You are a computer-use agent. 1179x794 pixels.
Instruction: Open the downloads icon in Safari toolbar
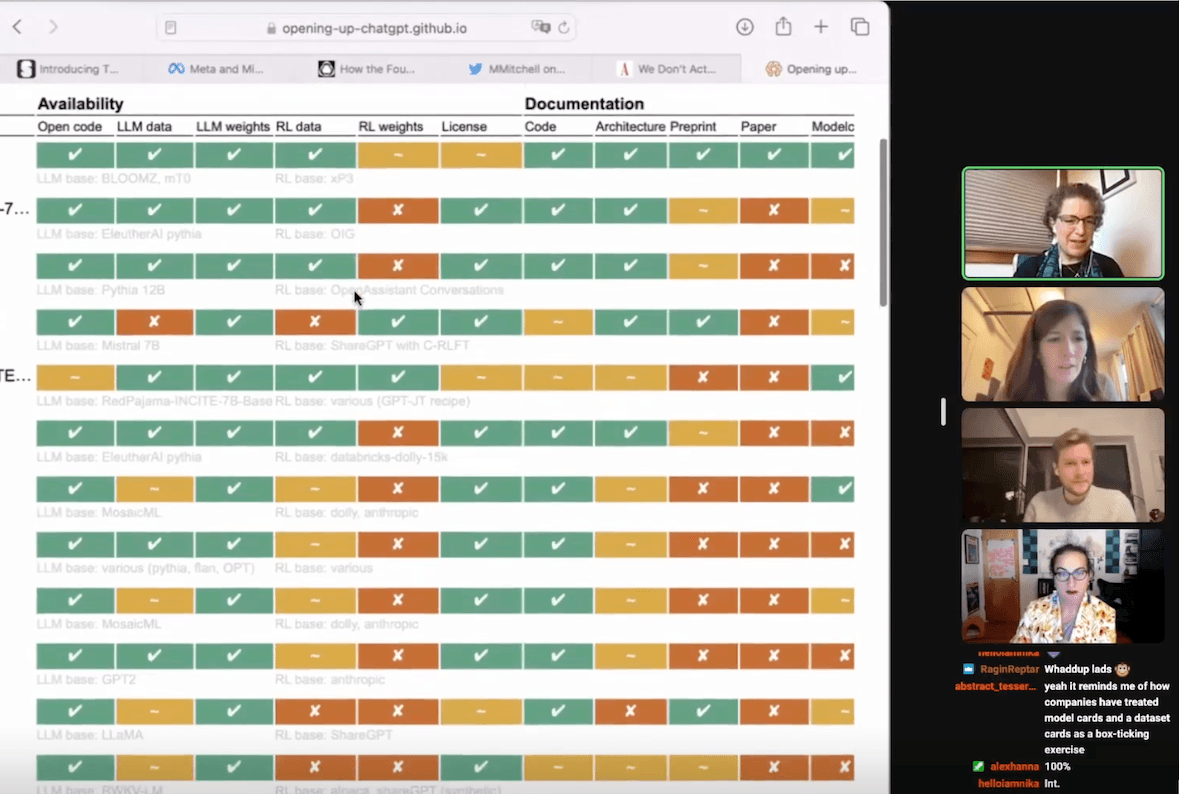point(744,27)
